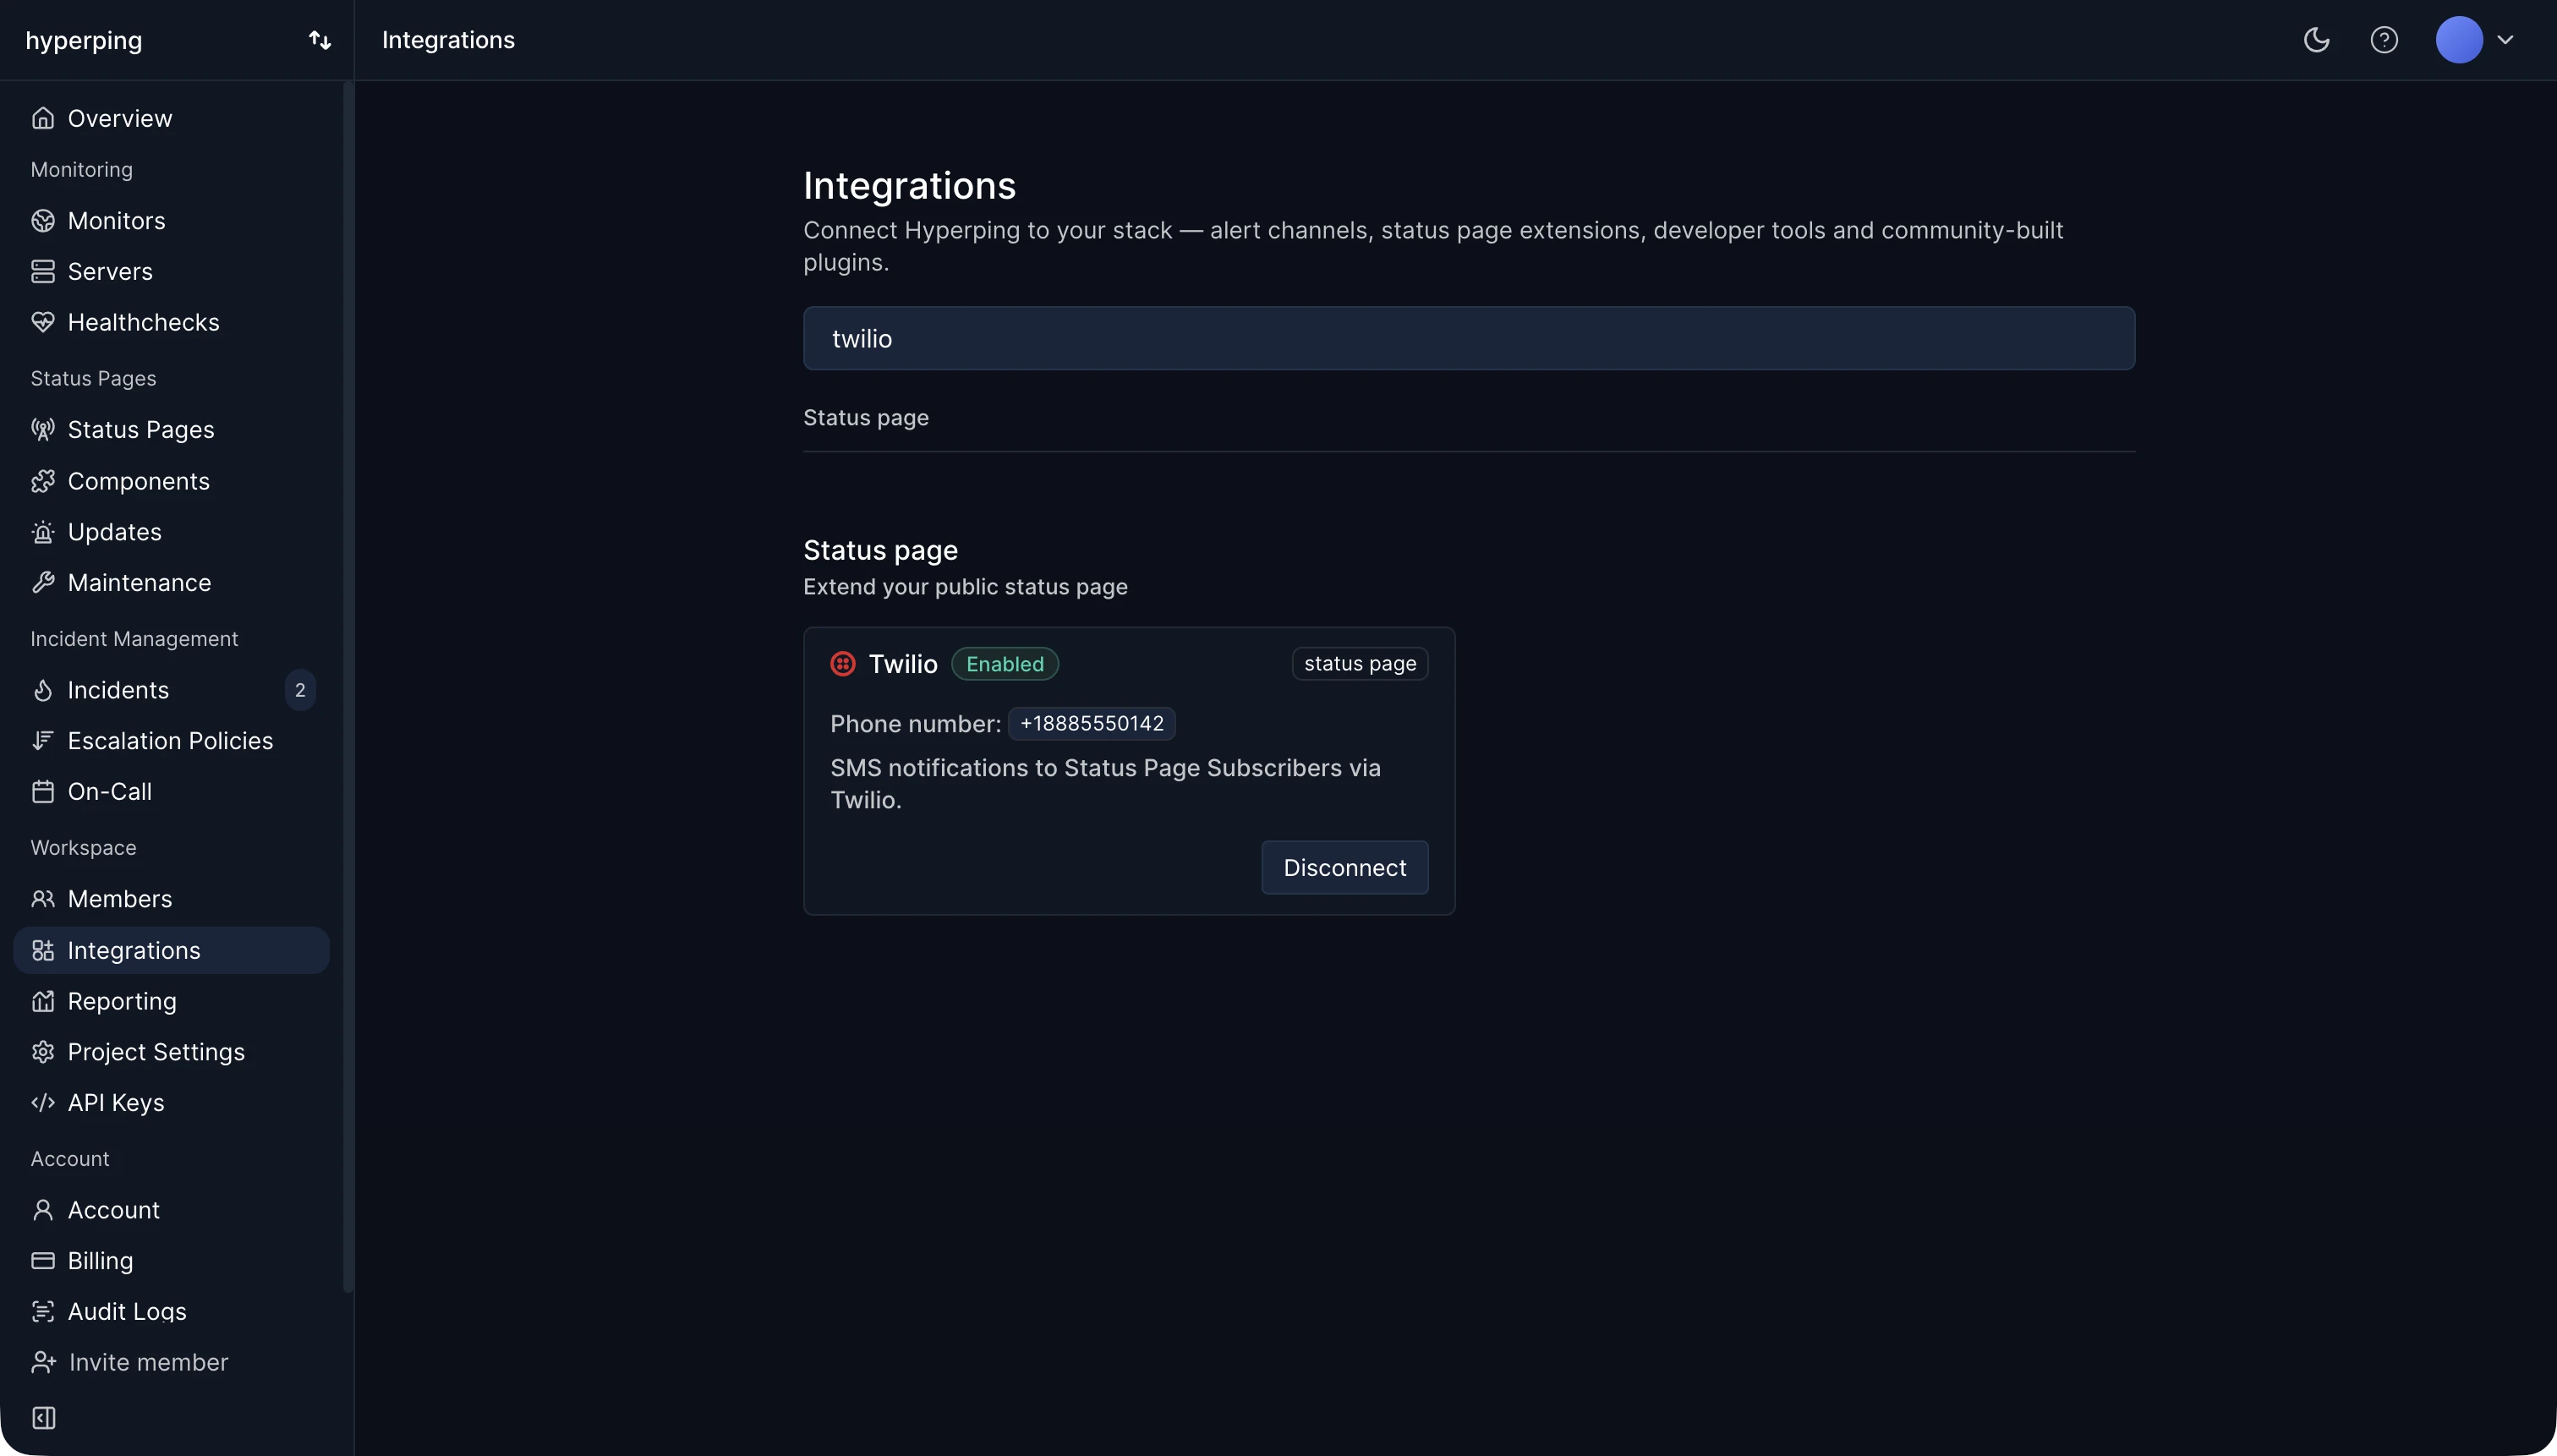Click the Maintenance wrench icon
Viewport: 2557px width, 1456px height.
[x=42, y=583]
